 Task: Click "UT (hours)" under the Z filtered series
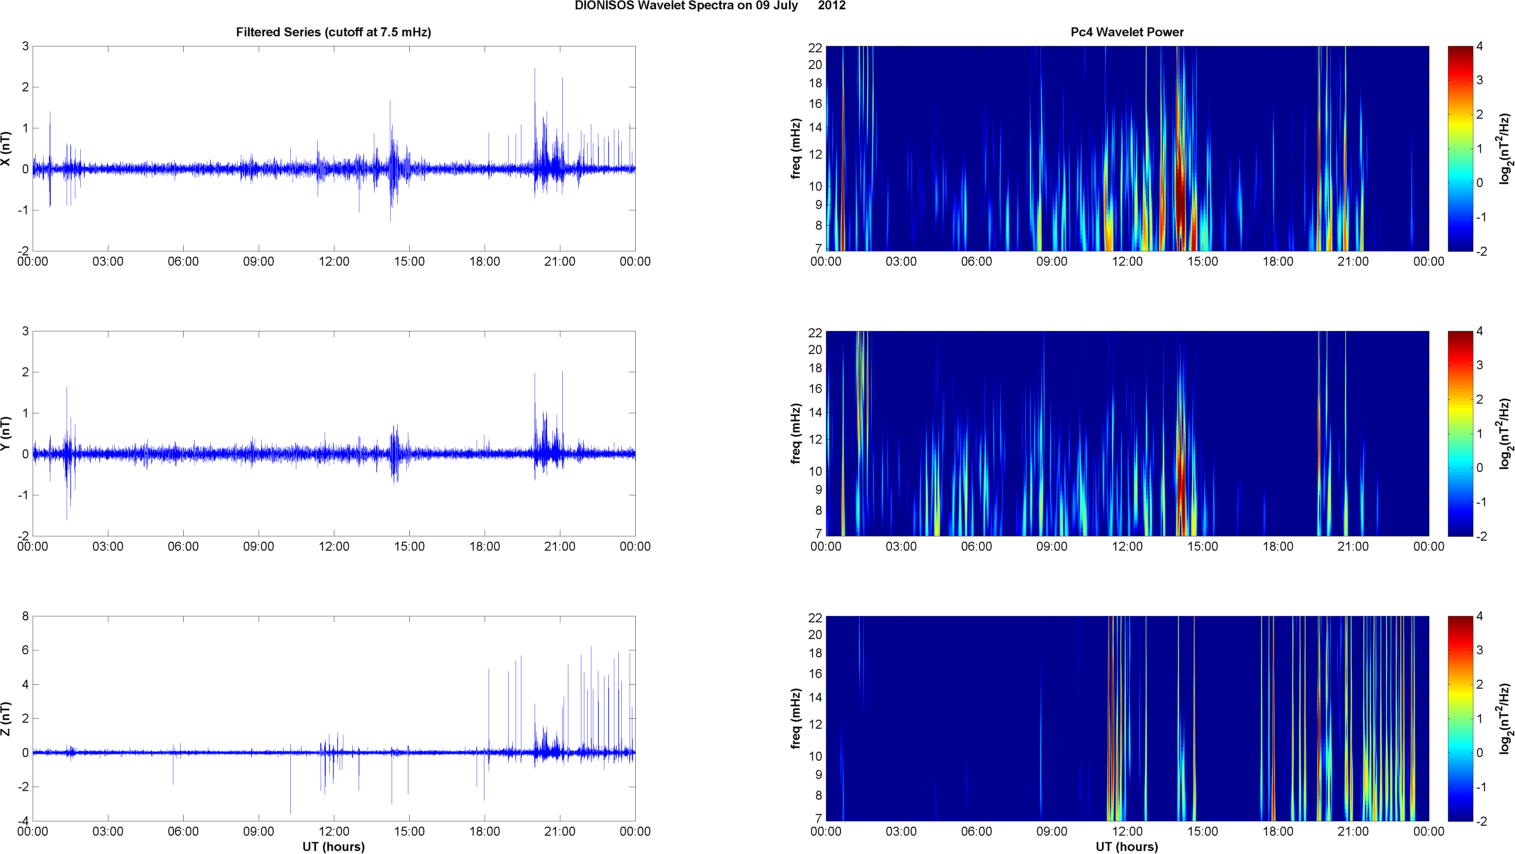(334, 847)
